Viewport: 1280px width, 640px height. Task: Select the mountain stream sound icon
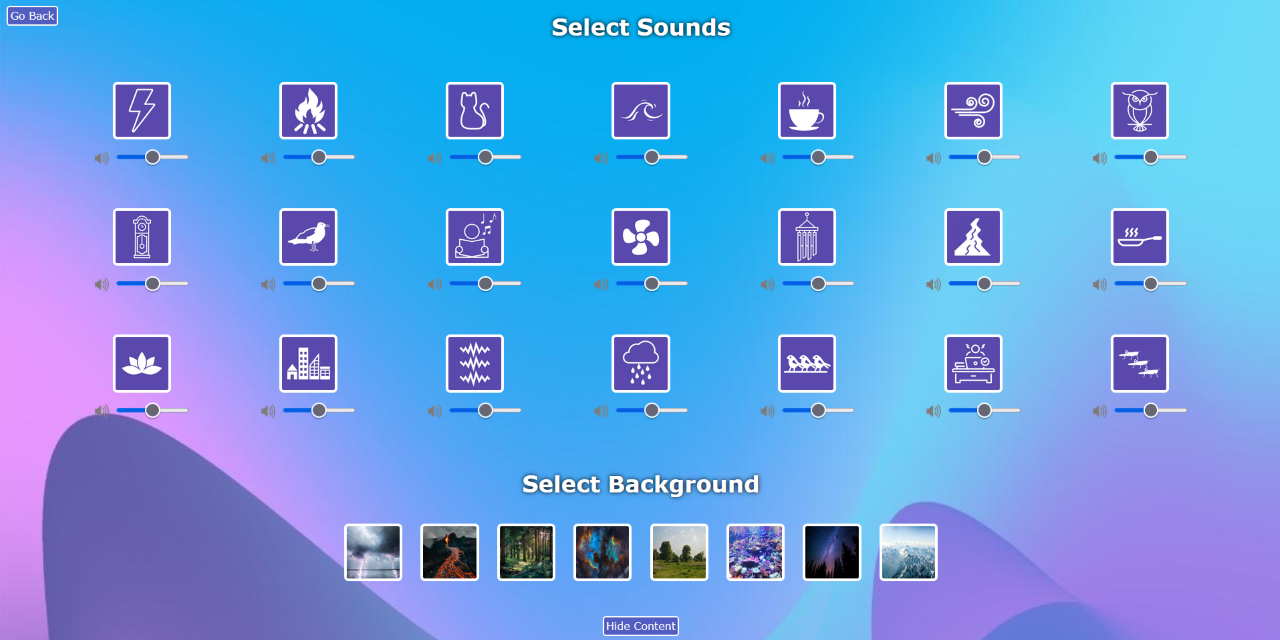[974, 237]
